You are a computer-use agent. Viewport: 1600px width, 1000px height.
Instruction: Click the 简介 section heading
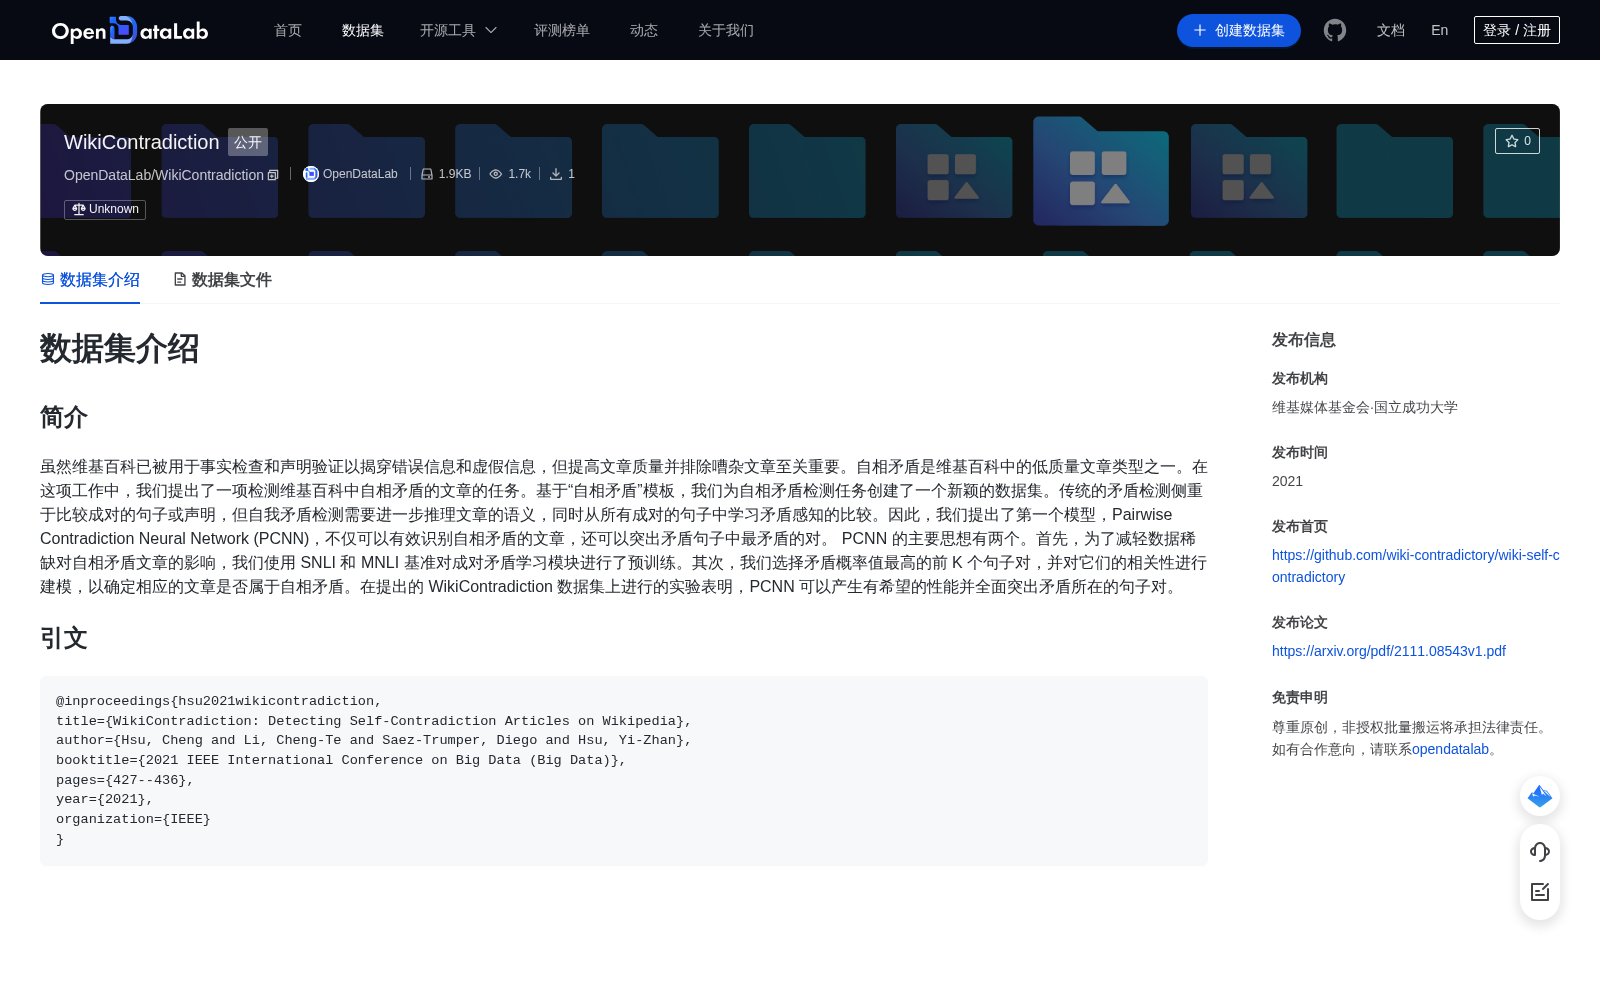tap(64, 417)
